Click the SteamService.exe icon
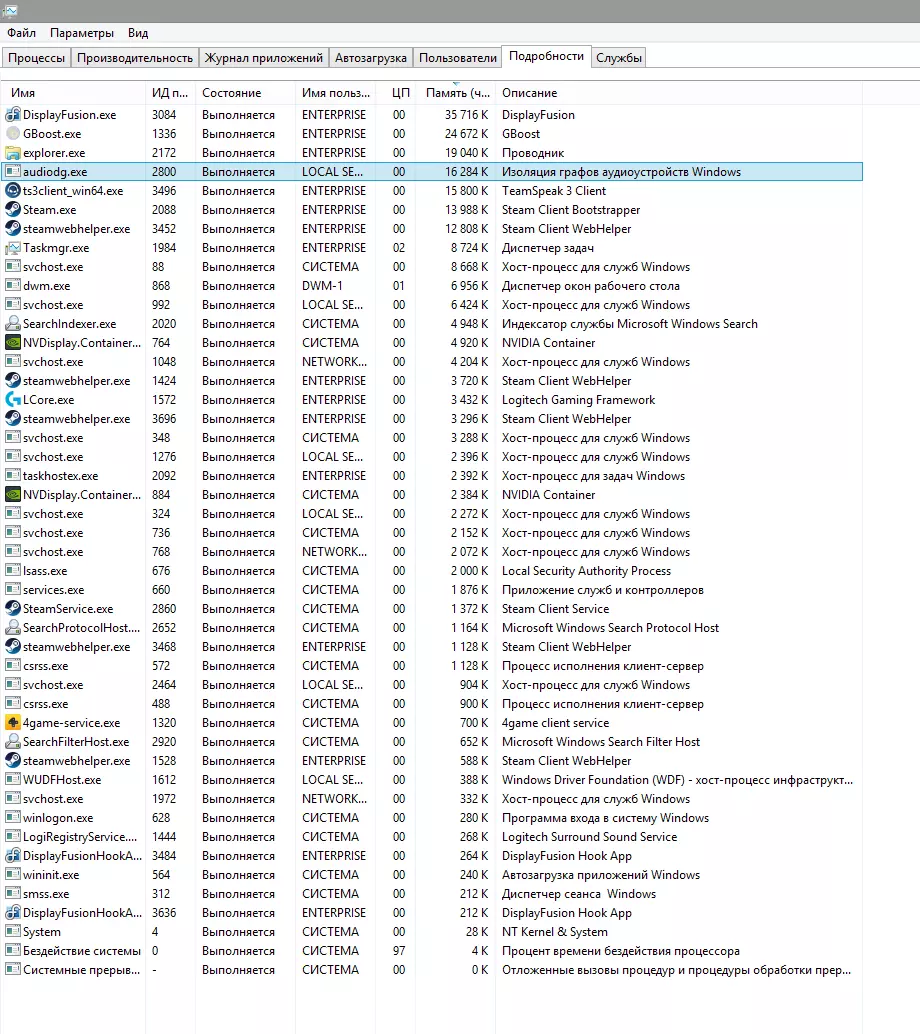Viewport: 920px width, 1034px height. [13, 609]
